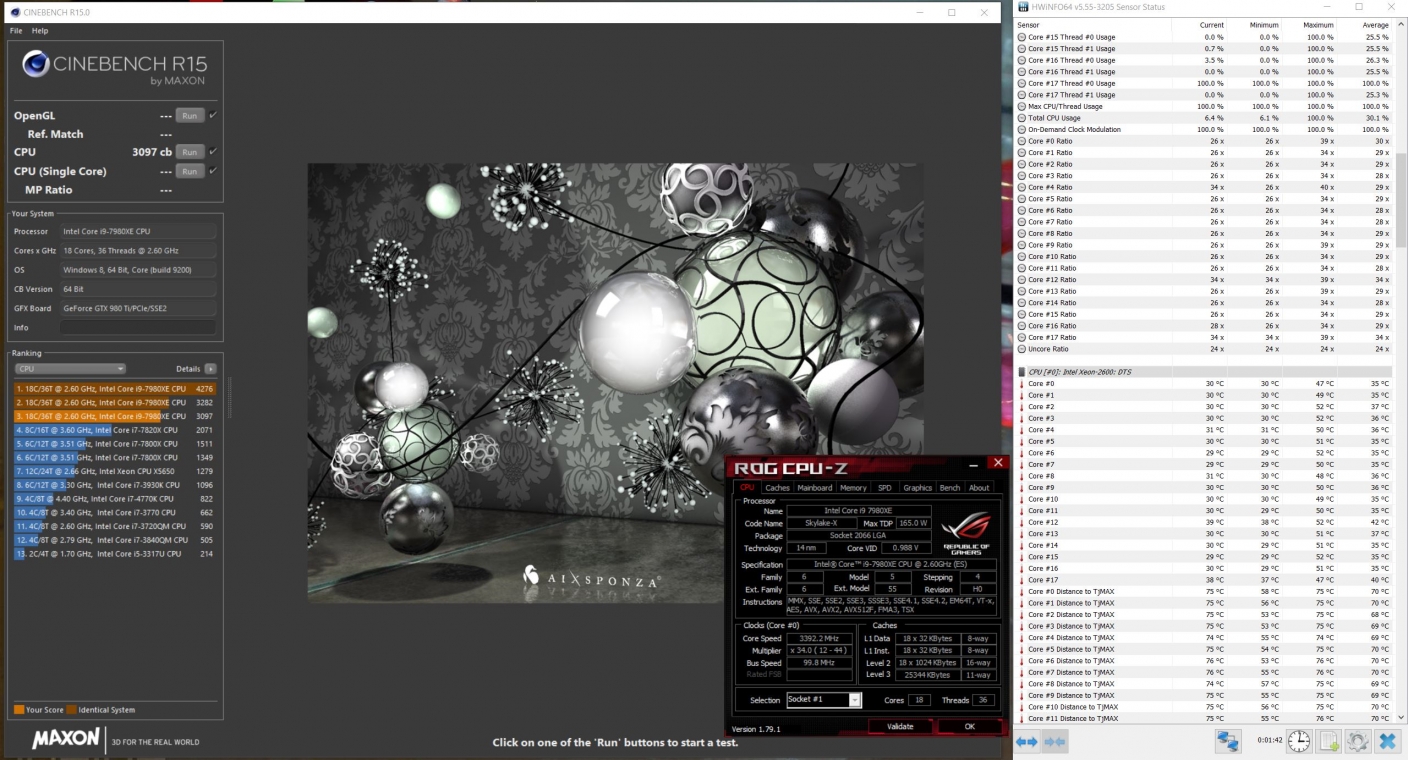Viewport: 1408px width, 760px height.
Task: Close the ROG CPU-Z window
Action: (997, 462)
